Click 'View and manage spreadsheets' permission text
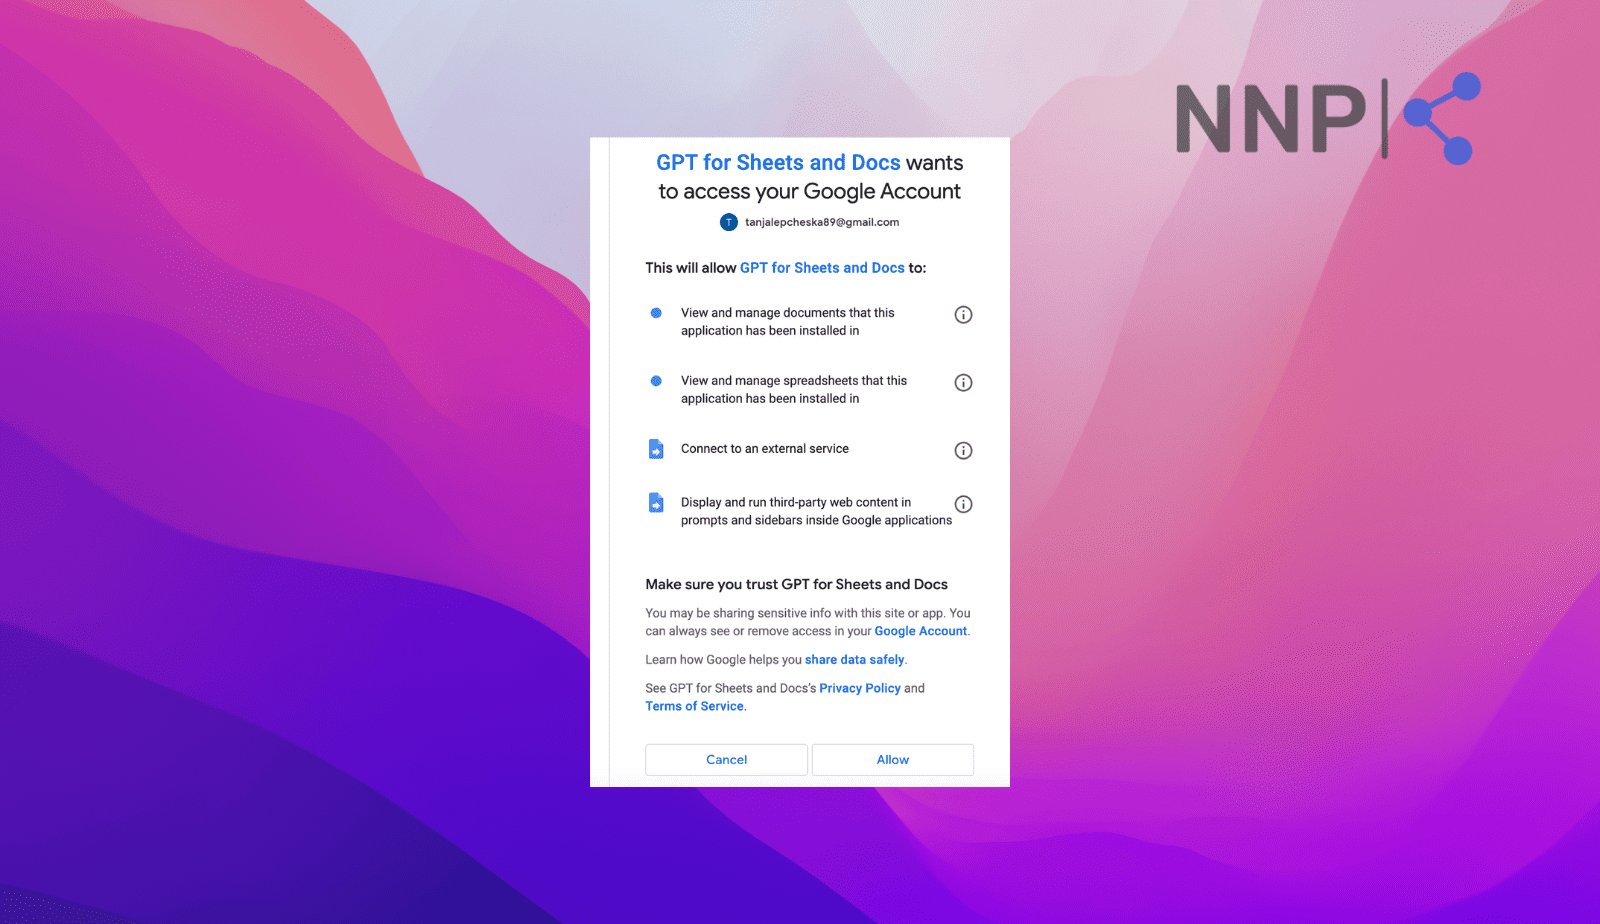The width and height of the screenshot is (1600, 924). [x=794, y=390]
